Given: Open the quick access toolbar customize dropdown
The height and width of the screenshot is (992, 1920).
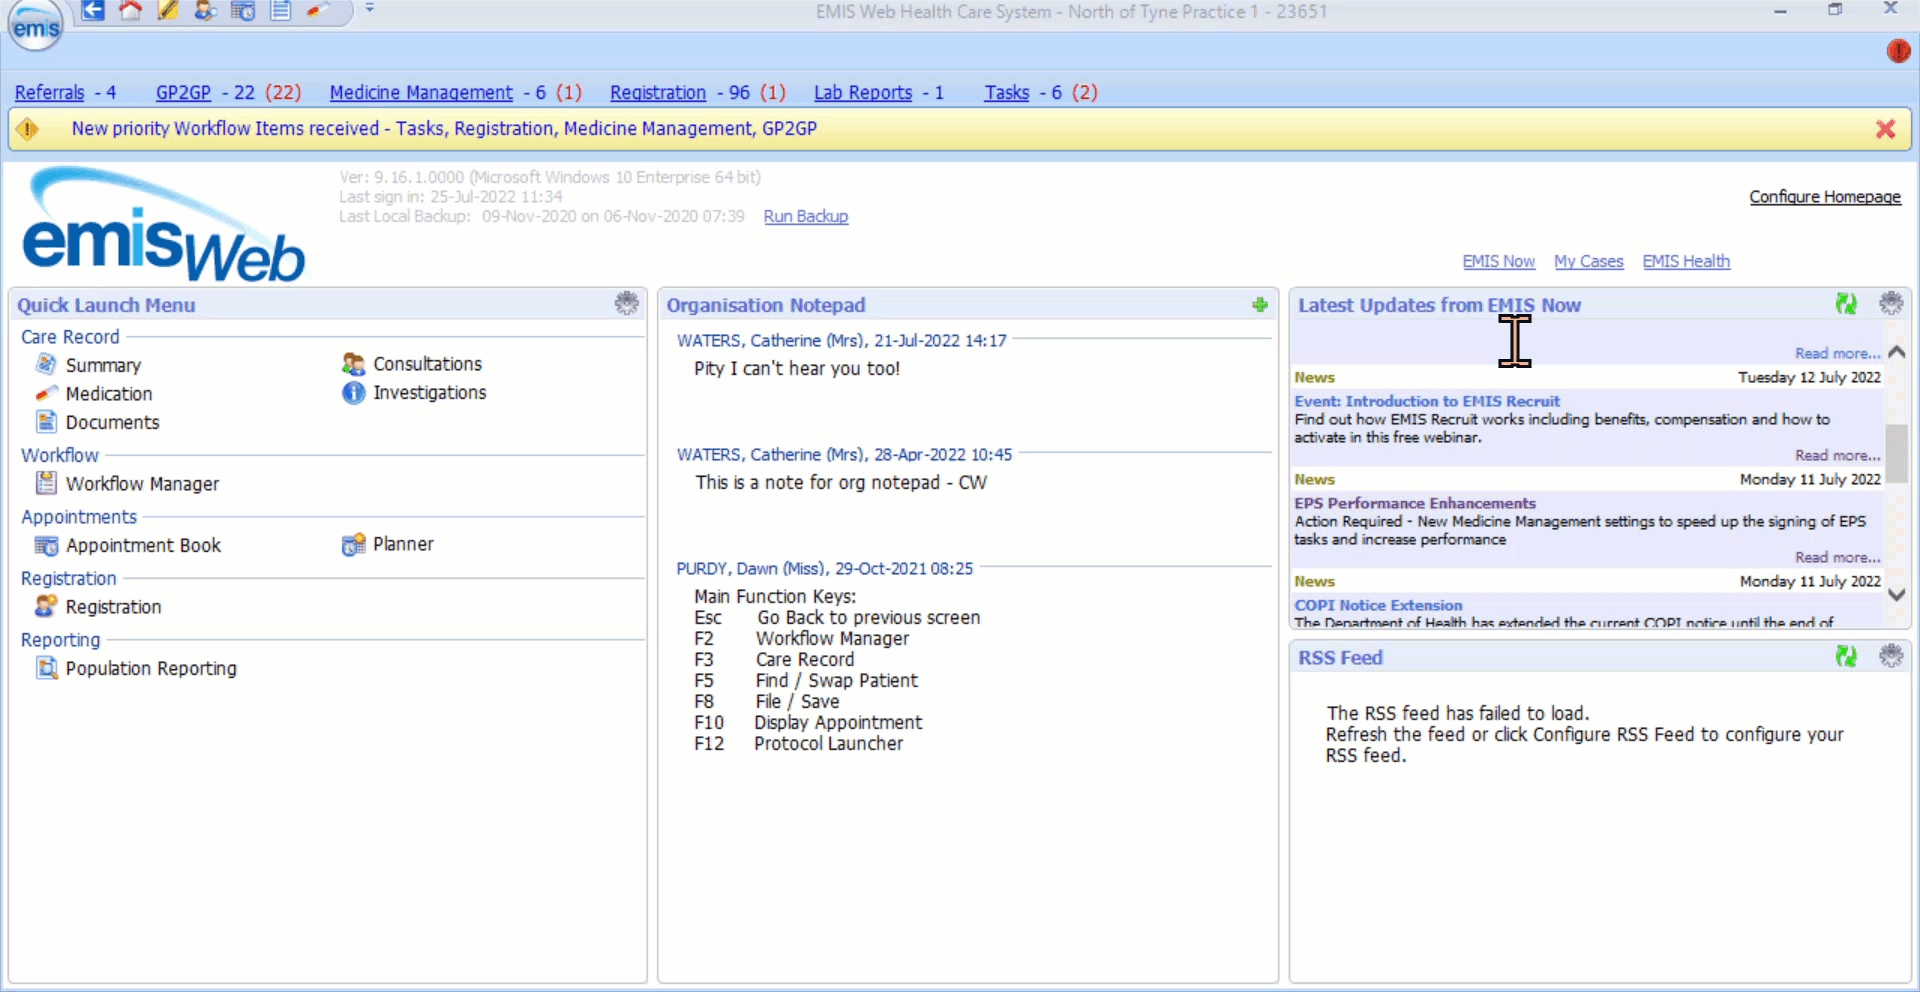Looking at the screenshot, I should 369,9.
